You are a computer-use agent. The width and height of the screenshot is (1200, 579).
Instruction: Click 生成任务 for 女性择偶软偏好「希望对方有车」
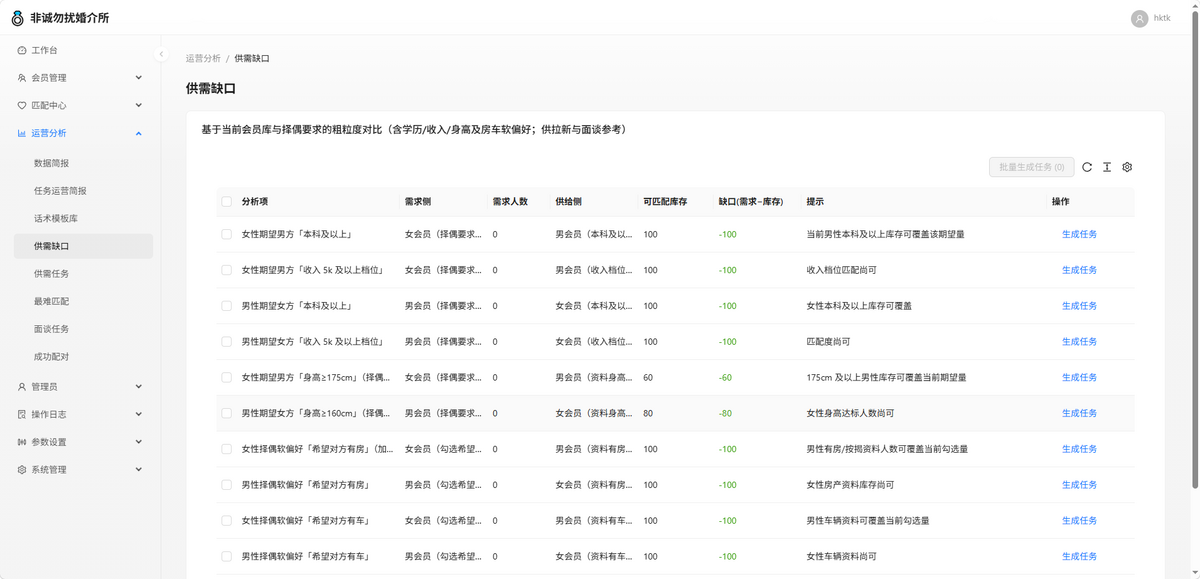(1079, 521)
